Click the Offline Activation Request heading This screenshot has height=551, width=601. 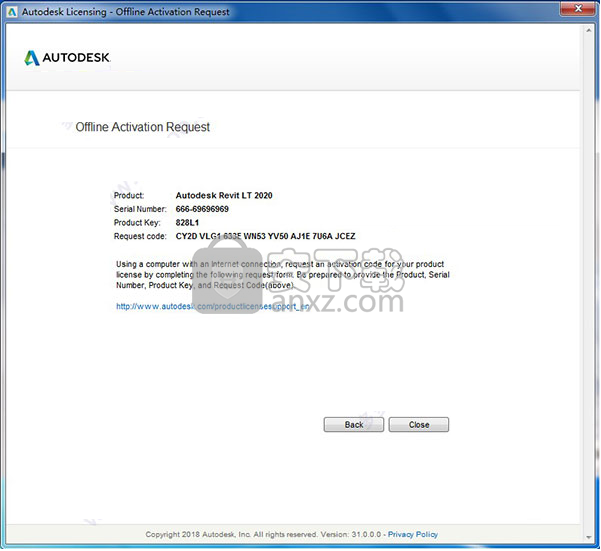143,127
